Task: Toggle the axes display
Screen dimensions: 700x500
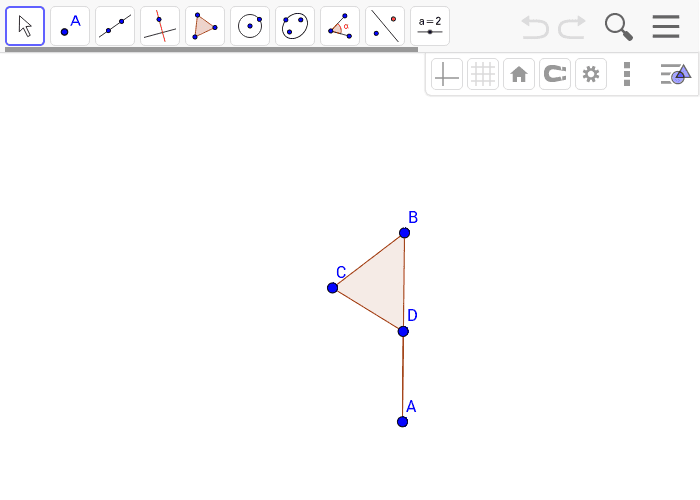Action: [447, 74]
